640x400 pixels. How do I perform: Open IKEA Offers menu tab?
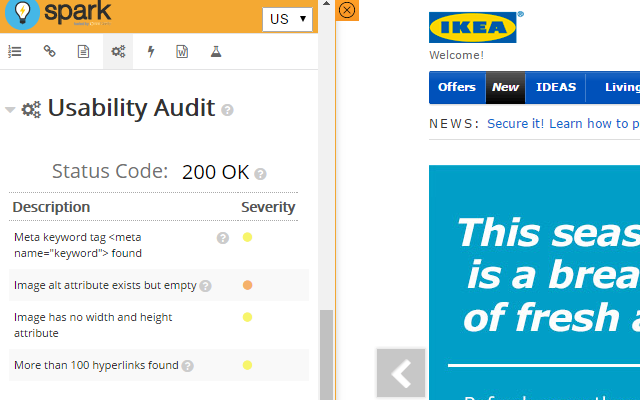pyautogui.click(x=457, y=87)
